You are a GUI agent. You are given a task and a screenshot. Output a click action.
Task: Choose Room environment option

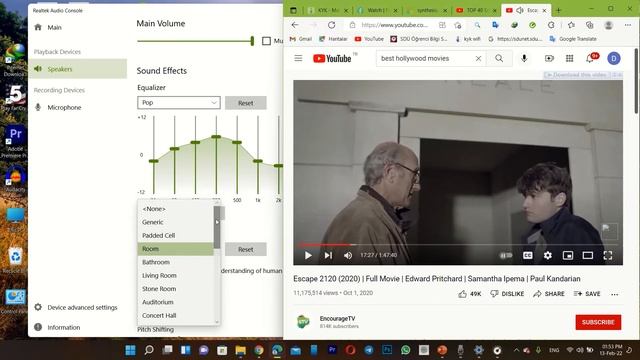click(x=176, y=249)
